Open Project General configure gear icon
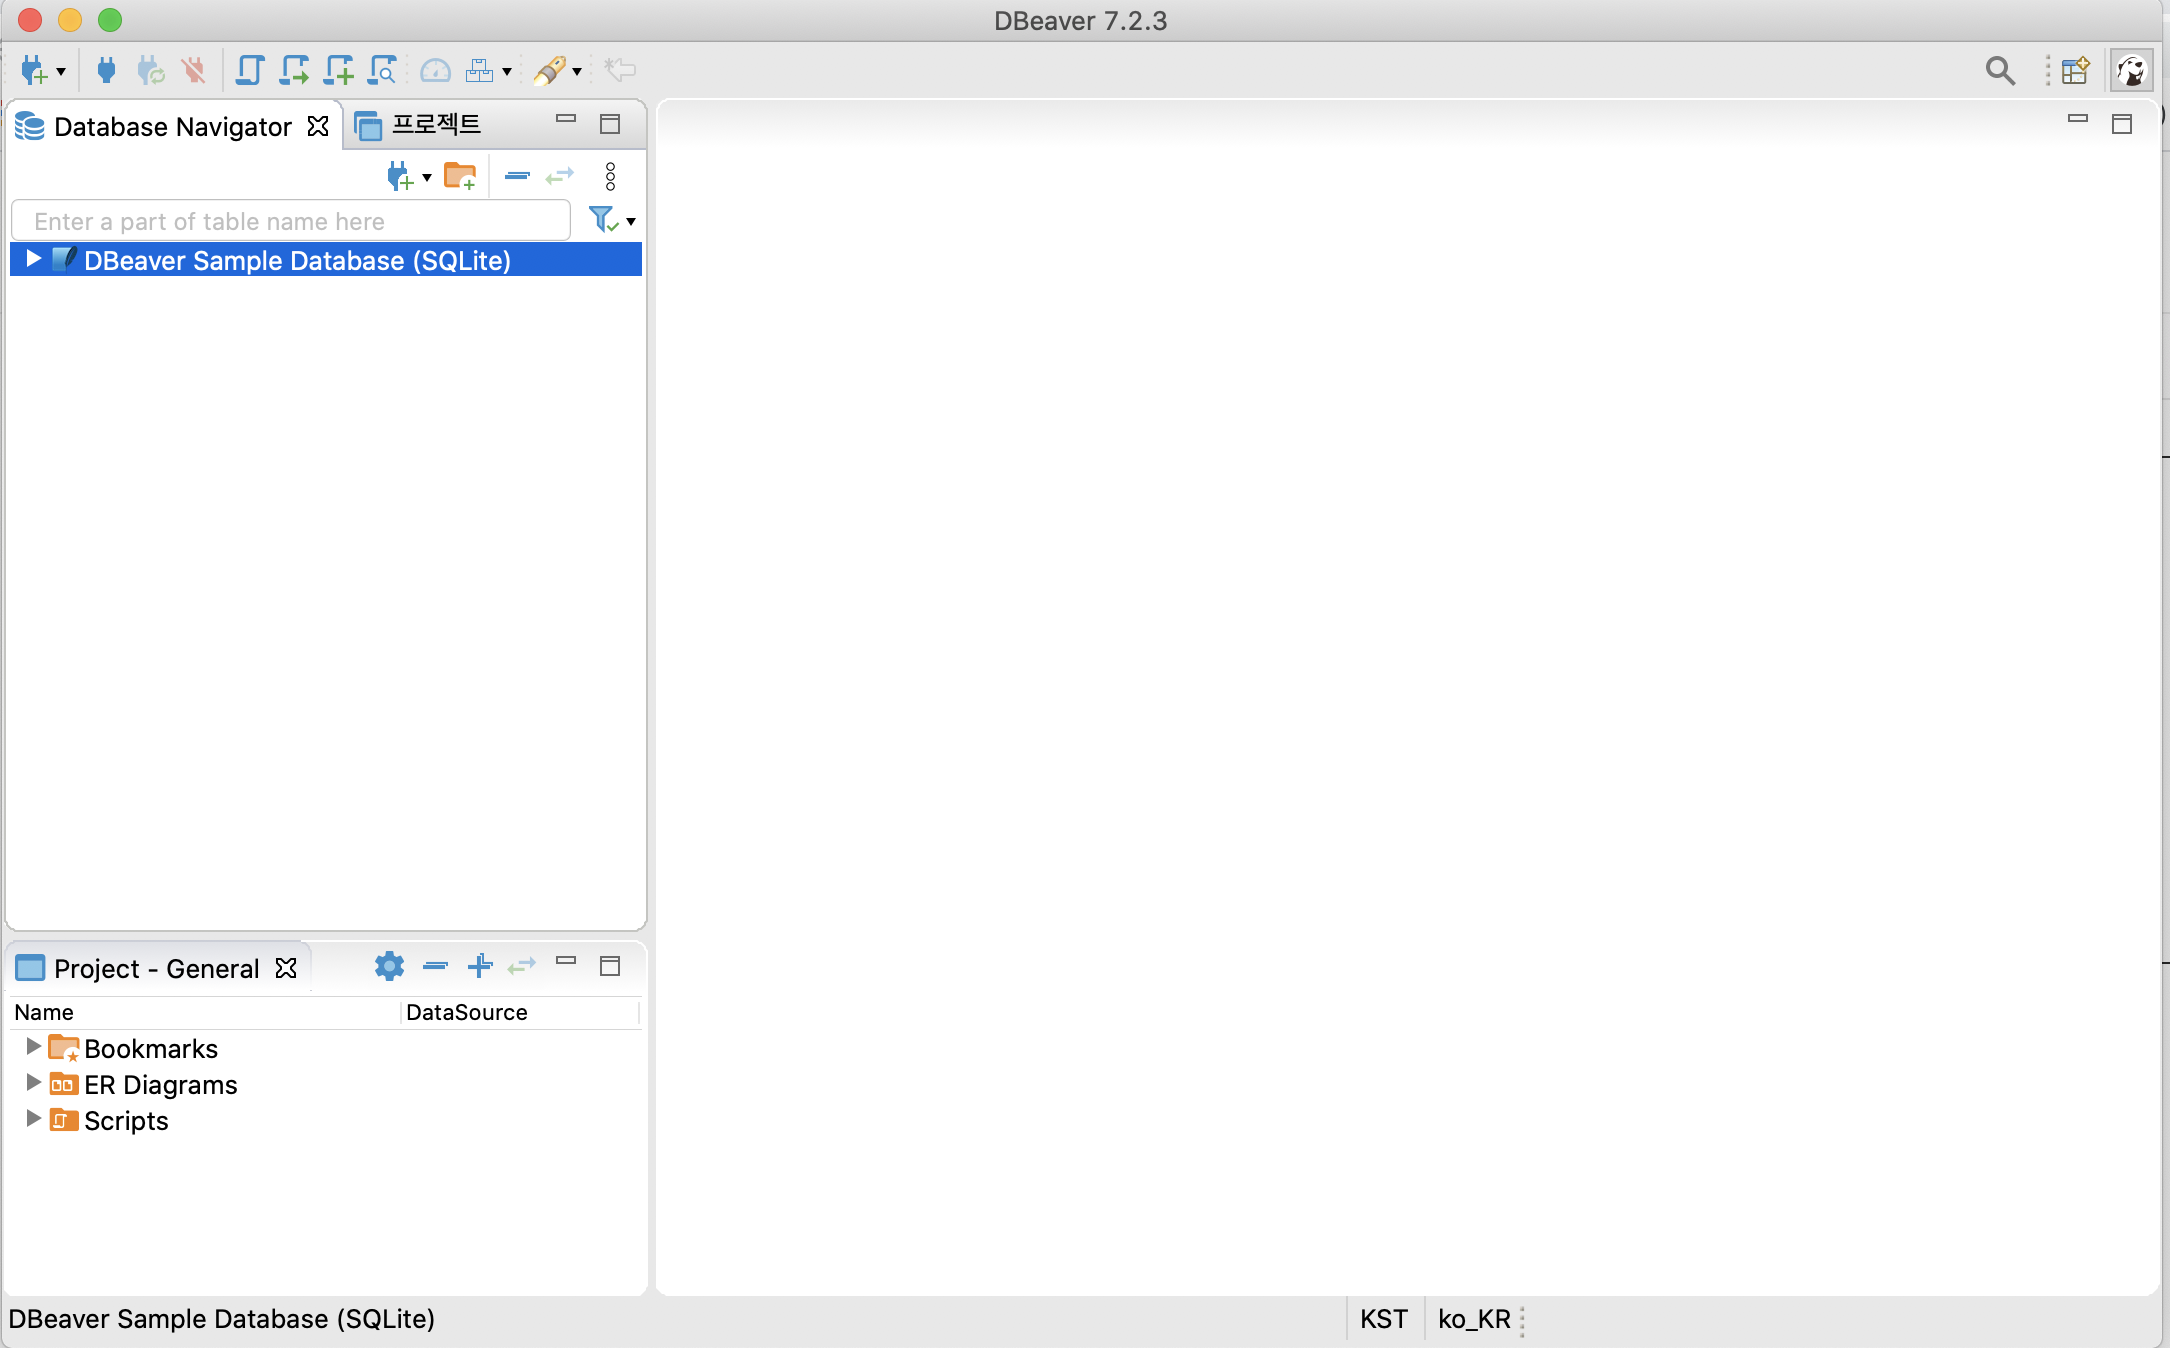The width and height of the screenshot is (2170, 1348). pyautogui.click(x=389, y=966)
